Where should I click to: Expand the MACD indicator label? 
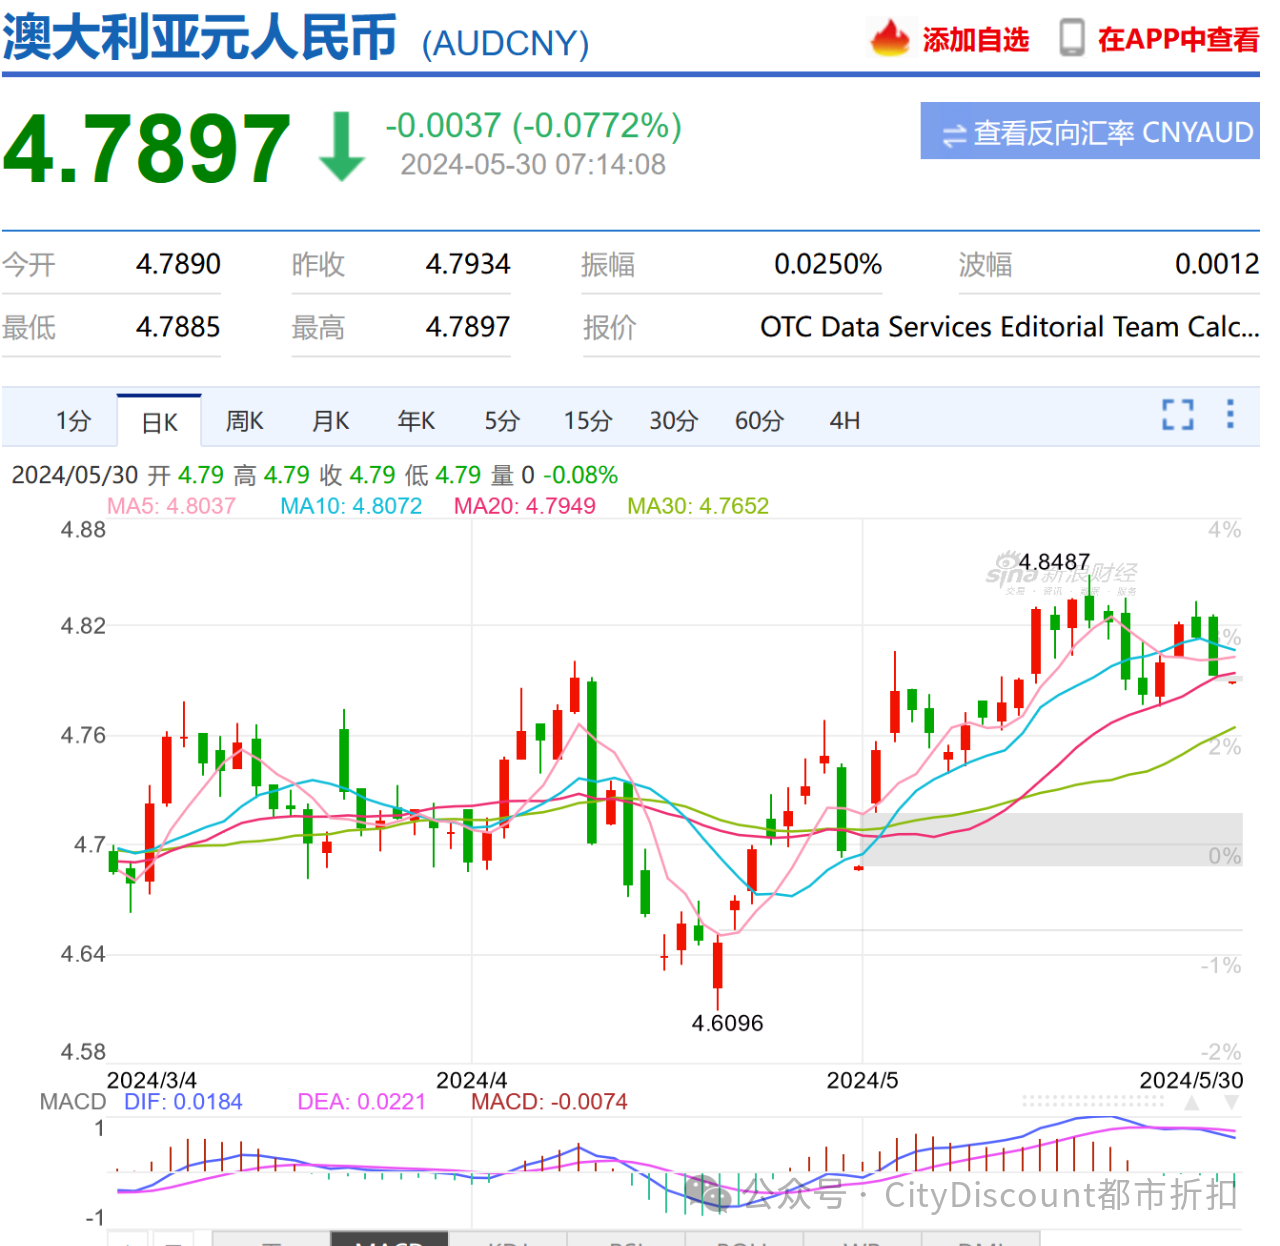click(x=72, y=1102)
